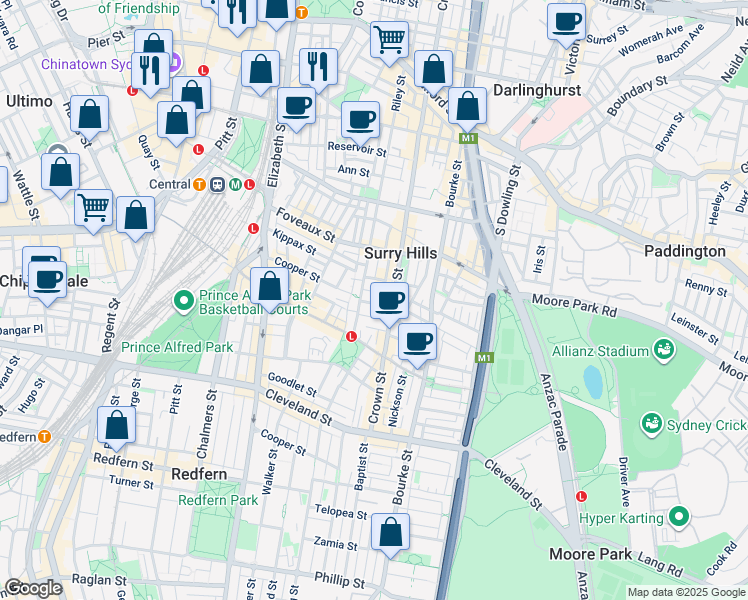The image size is (748, 600).
Task: Click the shopping bag marker over Prince Alfred Park Basketball Courts
Action: pyautogui.click(x=270, y=286)
